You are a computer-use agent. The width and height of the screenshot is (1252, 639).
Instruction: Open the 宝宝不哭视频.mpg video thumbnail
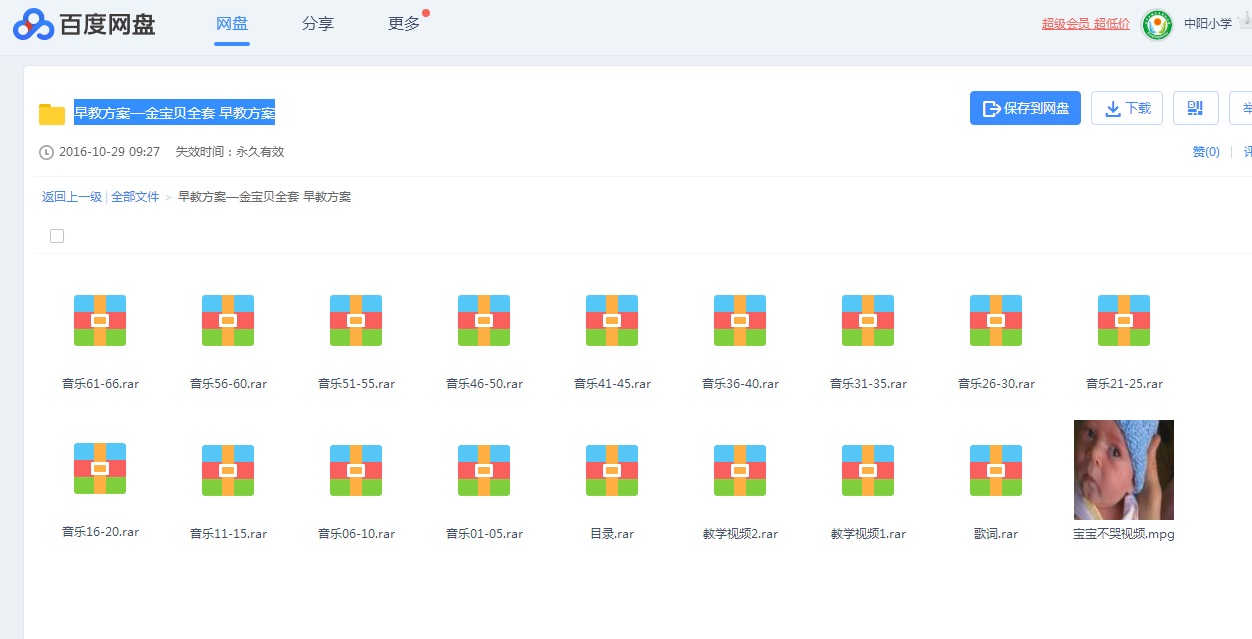coord(1123,470)
